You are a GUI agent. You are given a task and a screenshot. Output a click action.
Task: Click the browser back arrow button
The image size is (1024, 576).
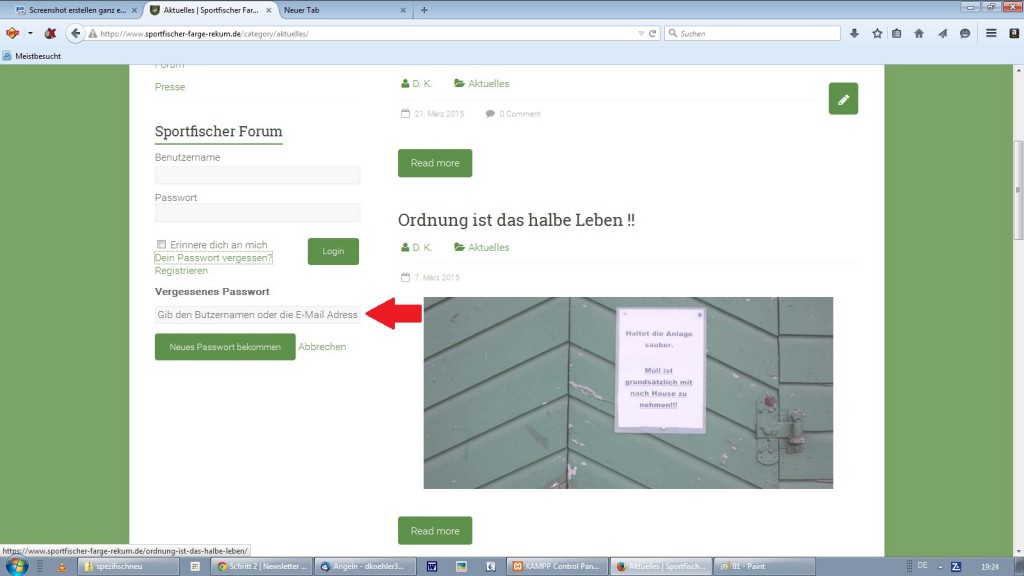tap(75, 33)
